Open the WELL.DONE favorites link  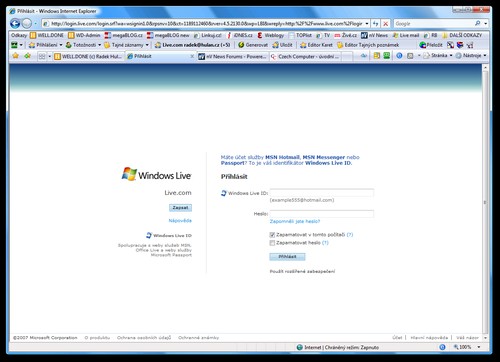(x=47, y=35)
